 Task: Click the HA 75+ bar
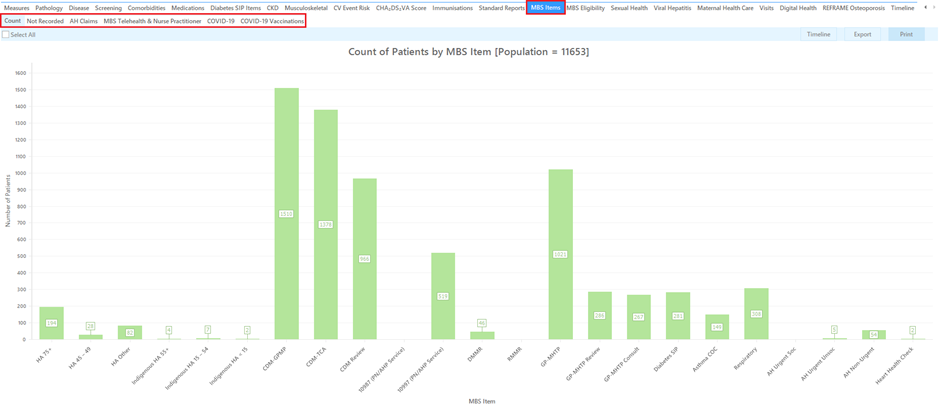(51, 323)
